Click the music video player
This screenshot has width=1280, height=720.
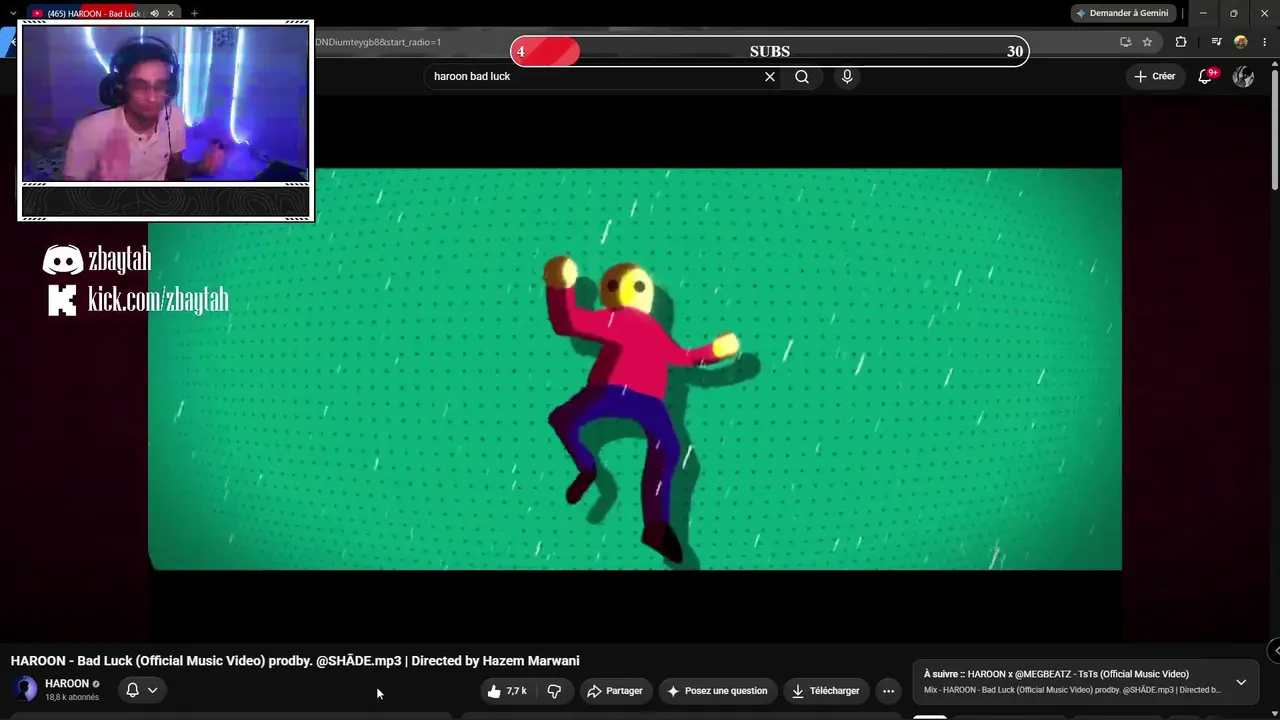coord(635,369)
